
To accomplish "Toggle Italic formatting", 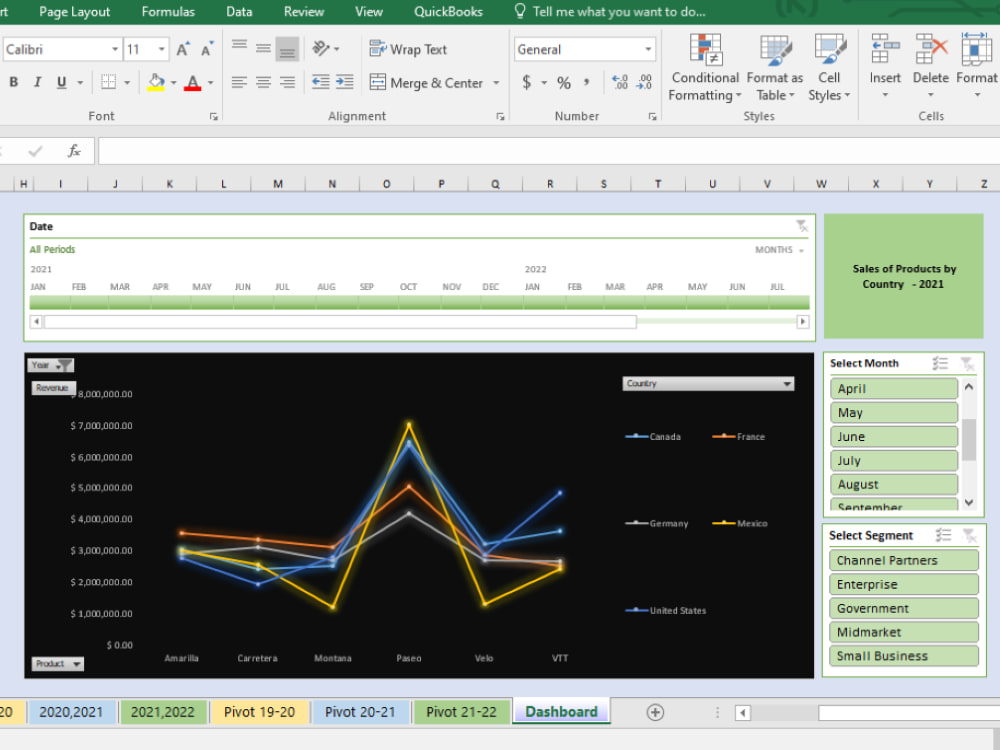I will point(38,82).
